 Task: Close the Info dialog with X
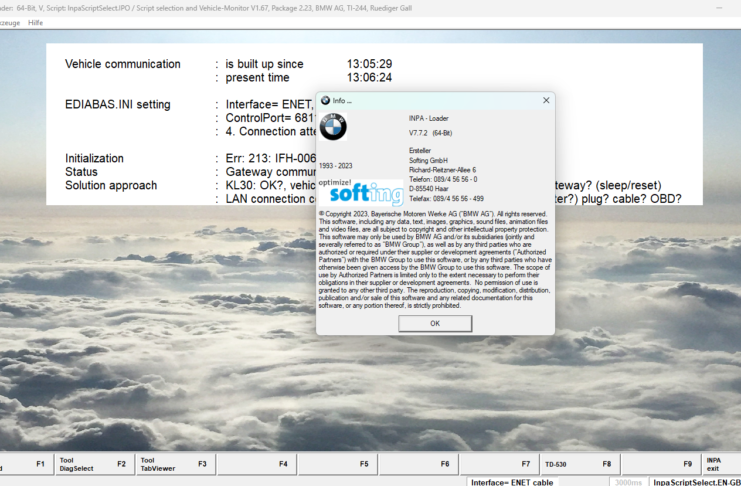click(546, 100)
